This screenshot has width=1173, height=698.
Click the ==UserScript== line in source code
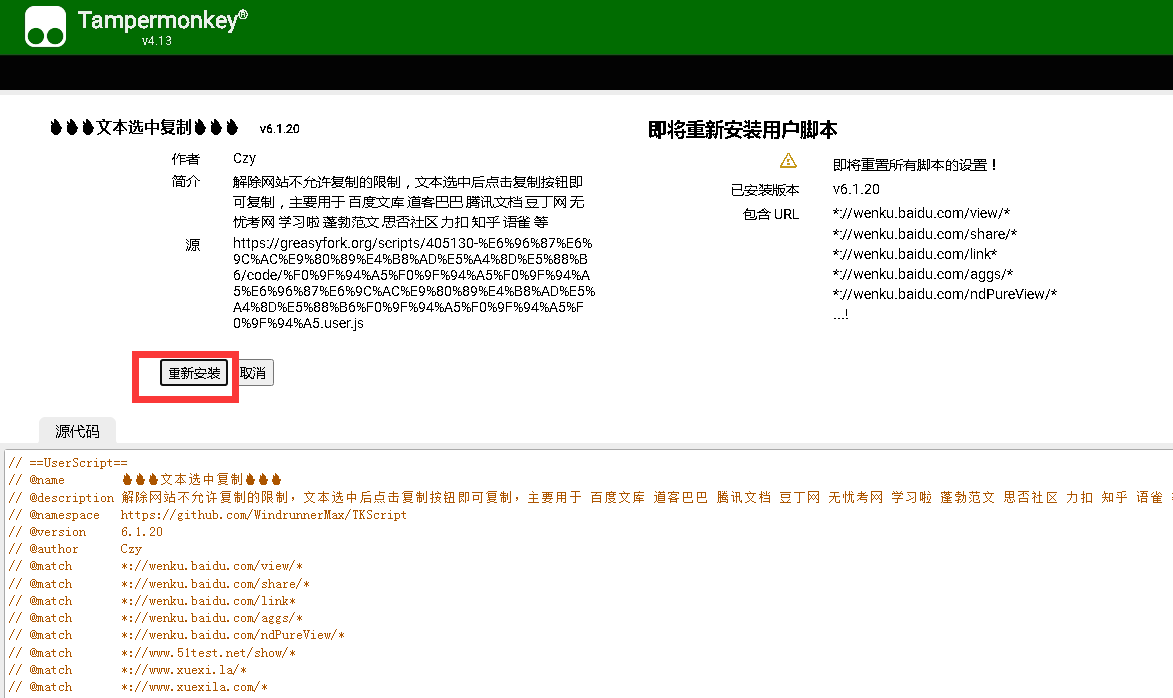point(68,463)
